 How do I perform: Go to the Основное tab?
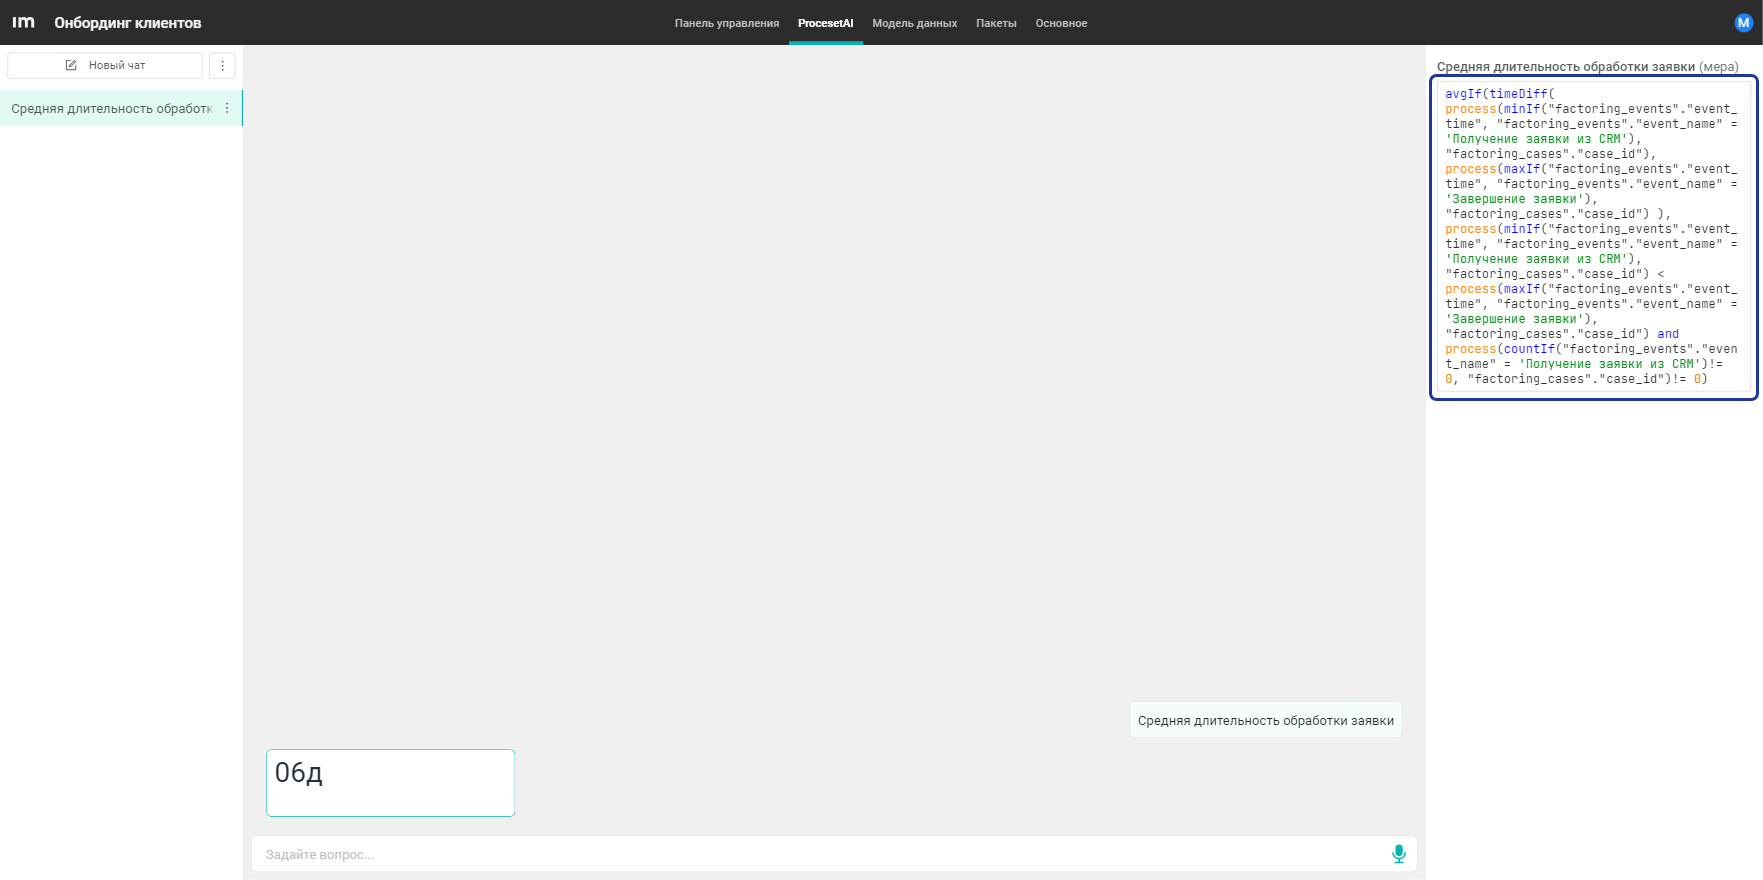tap(1061, 23)
